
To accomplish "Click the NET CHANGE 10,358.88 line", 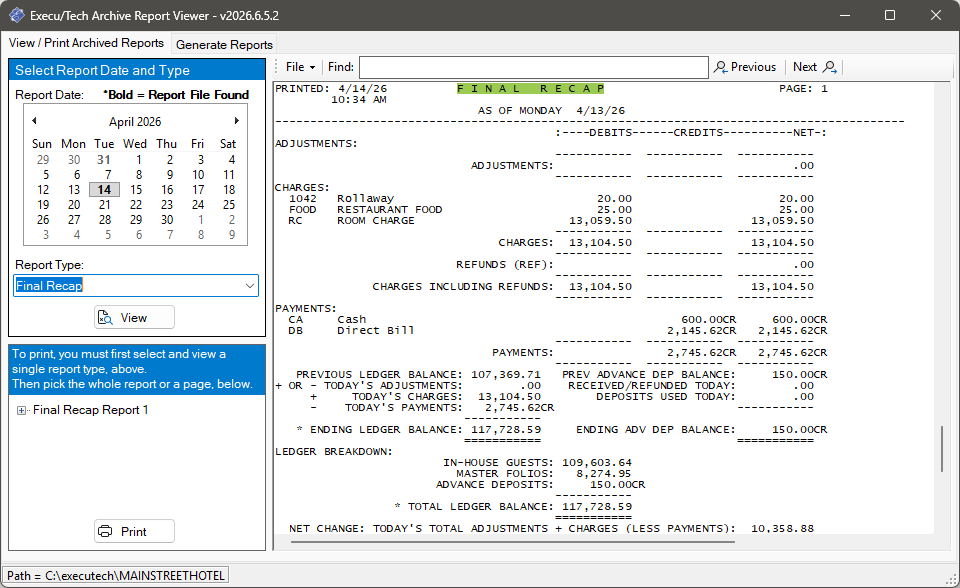I will (552, 529).
